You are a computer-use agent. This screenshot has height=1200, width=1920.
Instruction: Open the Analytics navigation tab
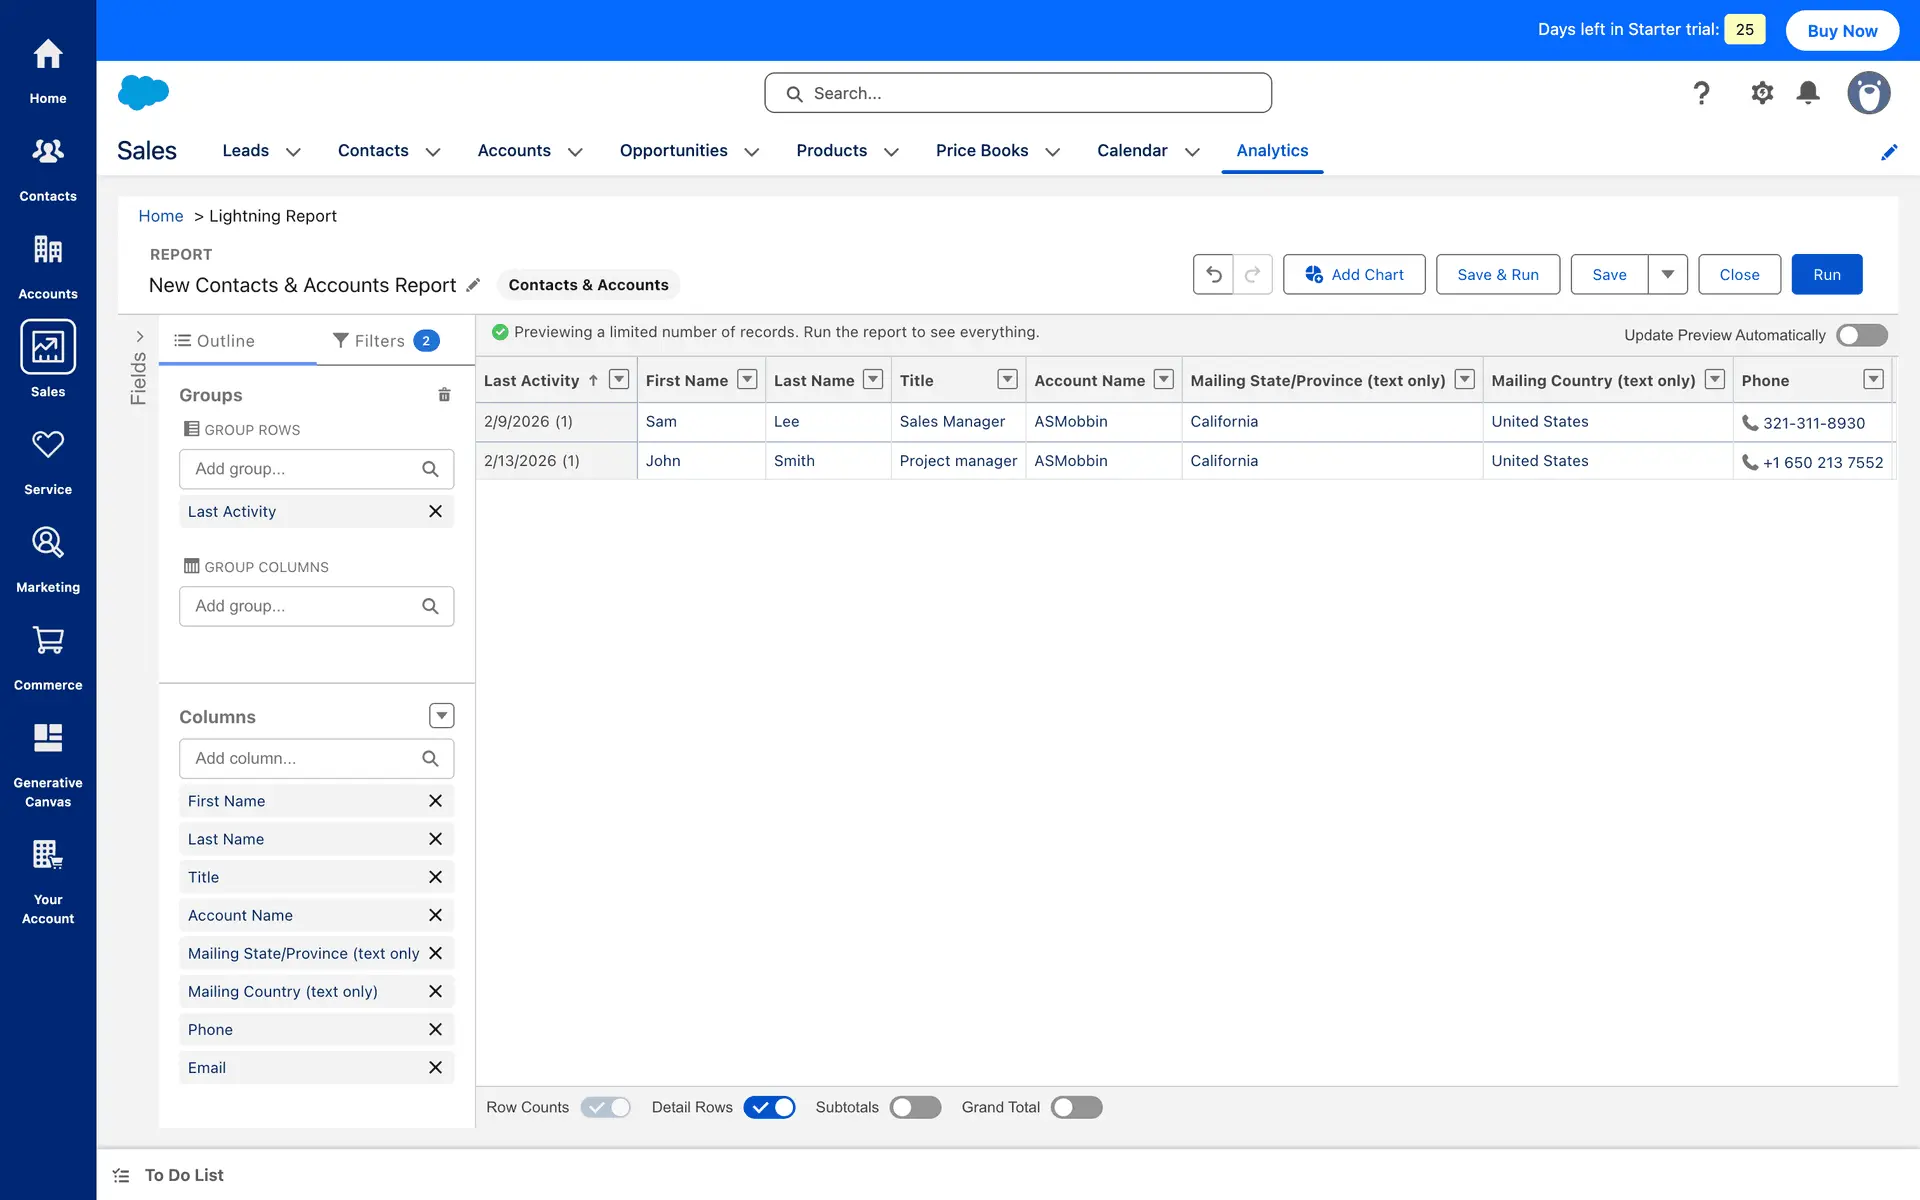coord(1272,150)
